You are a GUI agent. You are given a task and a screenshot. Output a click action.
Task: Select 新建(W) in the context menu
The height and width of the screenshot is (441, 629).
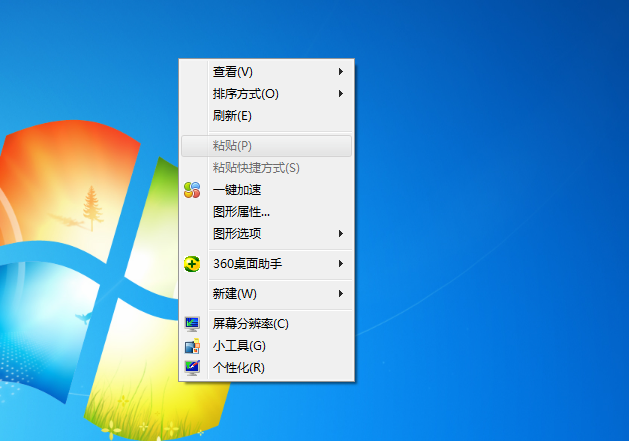click(x=266, y=294)
